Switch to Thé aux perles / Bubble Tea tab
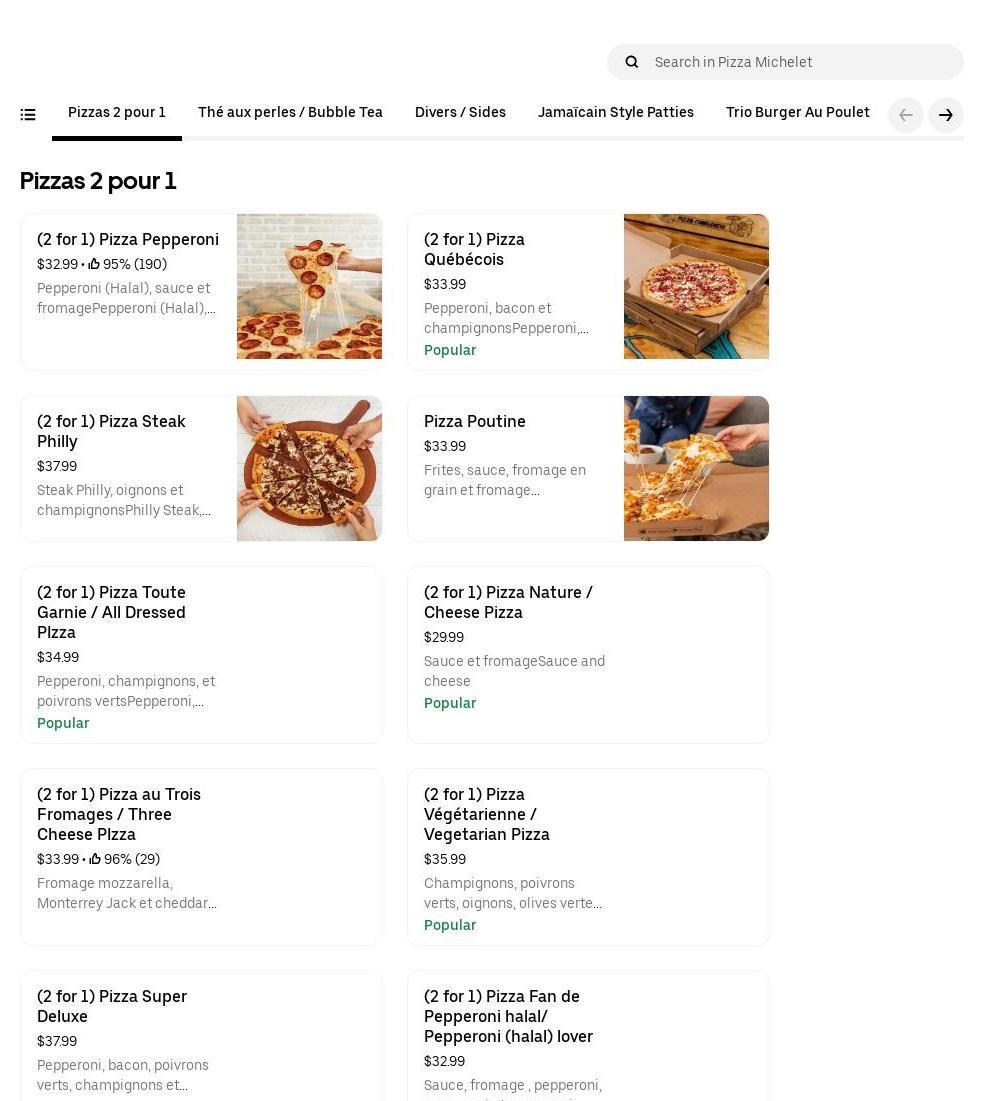Viewport: 984px width, 1101px height. click(290, 113)
